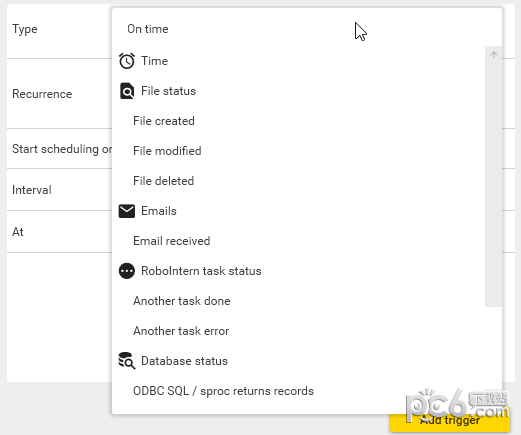Click the File status magnifier icon

pos(127,91)
